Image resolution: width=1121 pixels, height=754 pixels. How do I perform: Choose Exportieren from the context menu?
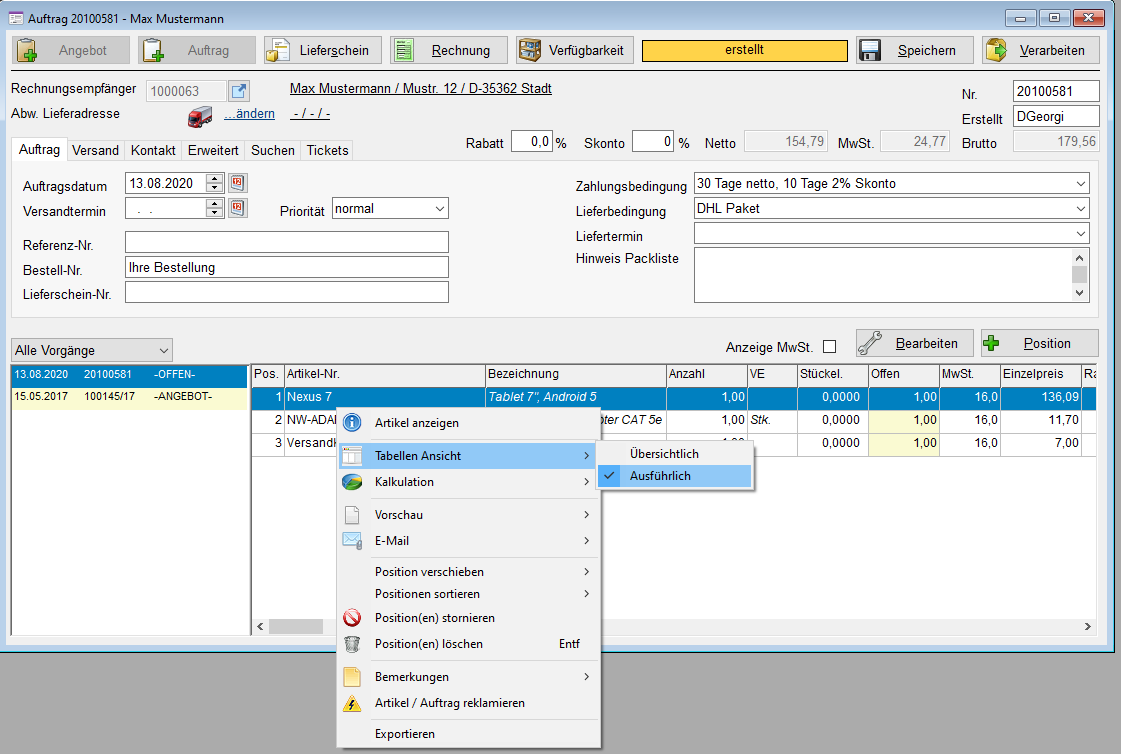click(x=468, y=734)
